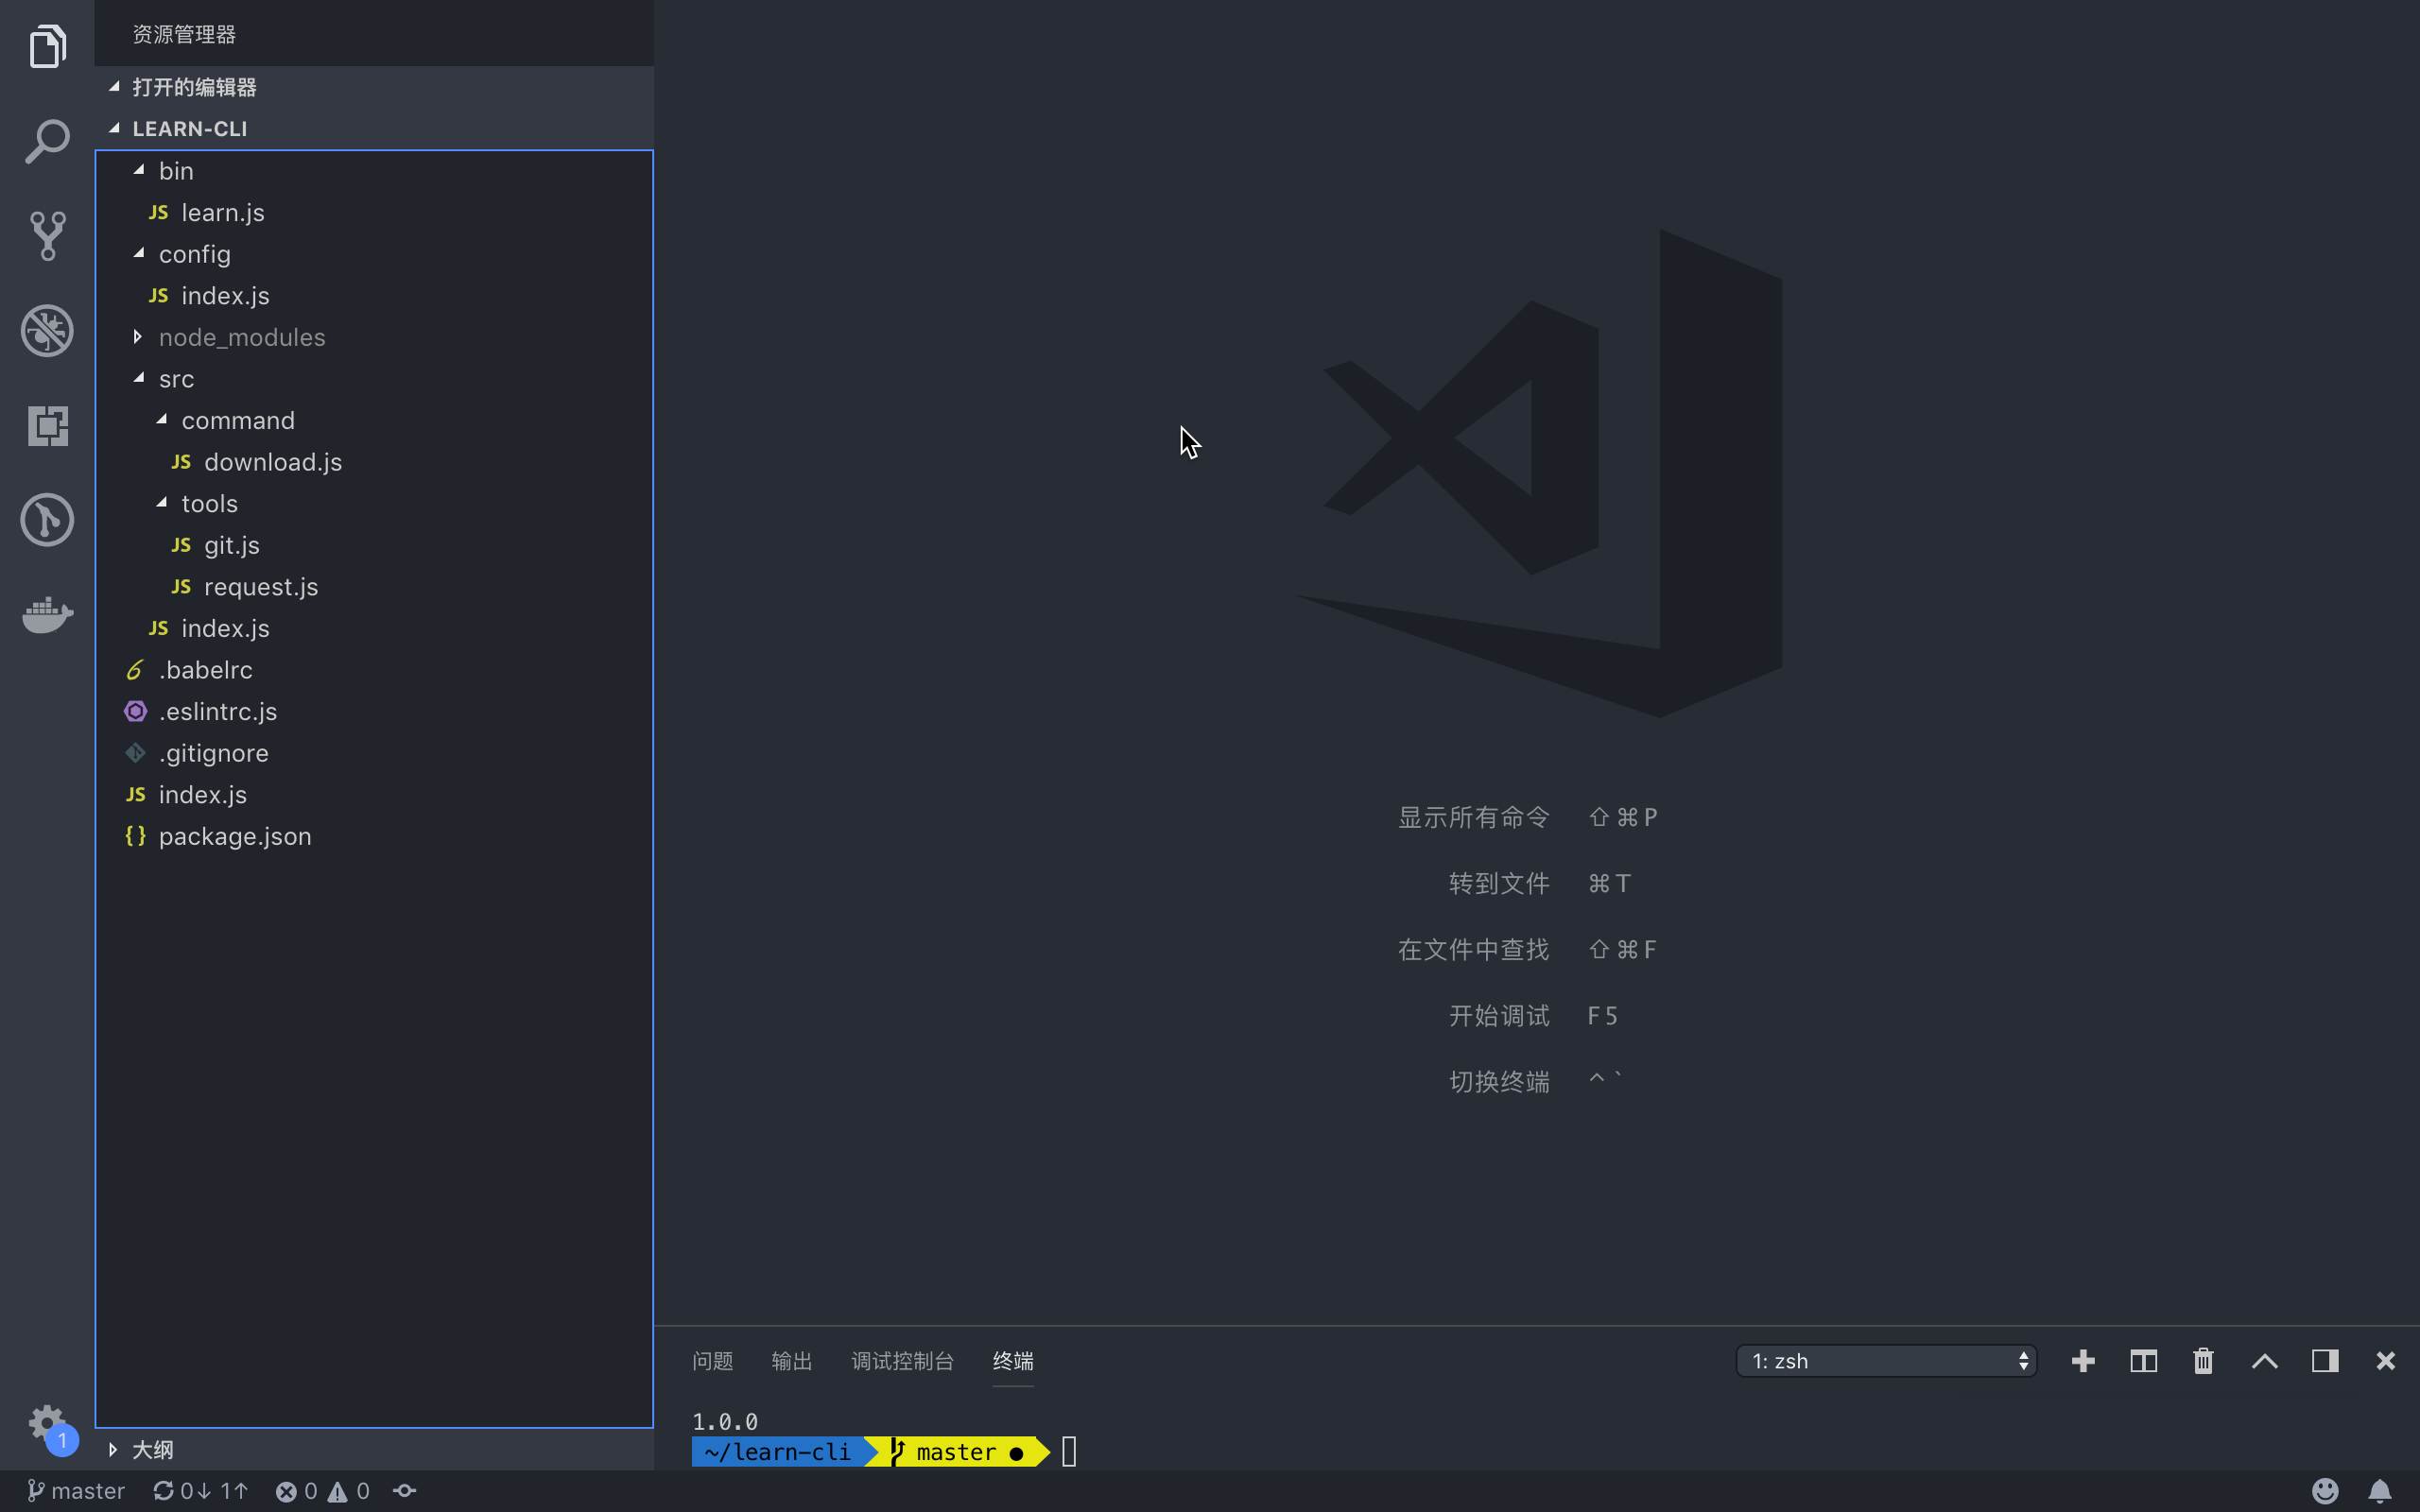
Task: Open the Search view in activity bar
Action: pyautogui.click(x=47, y=142)
